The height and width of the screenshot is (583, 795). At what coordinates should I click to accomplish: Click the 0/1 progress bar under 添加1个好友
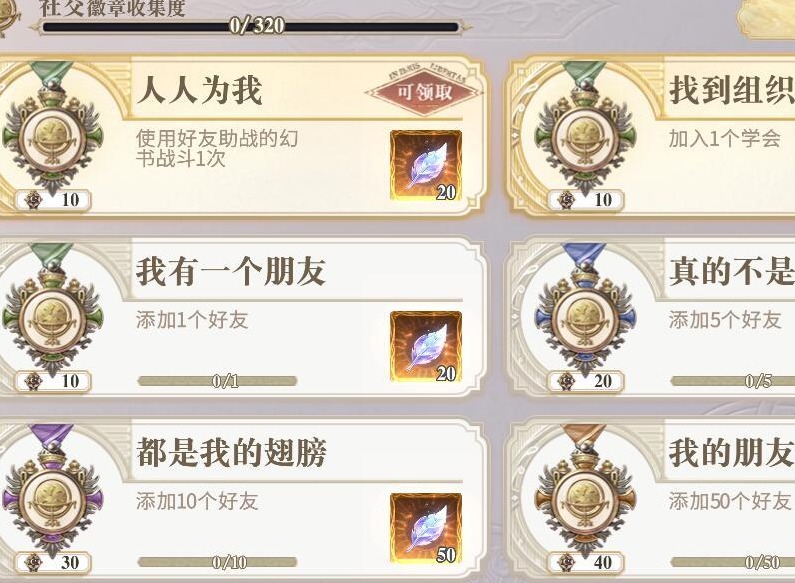pyautogui.click(x=217, y=381)
